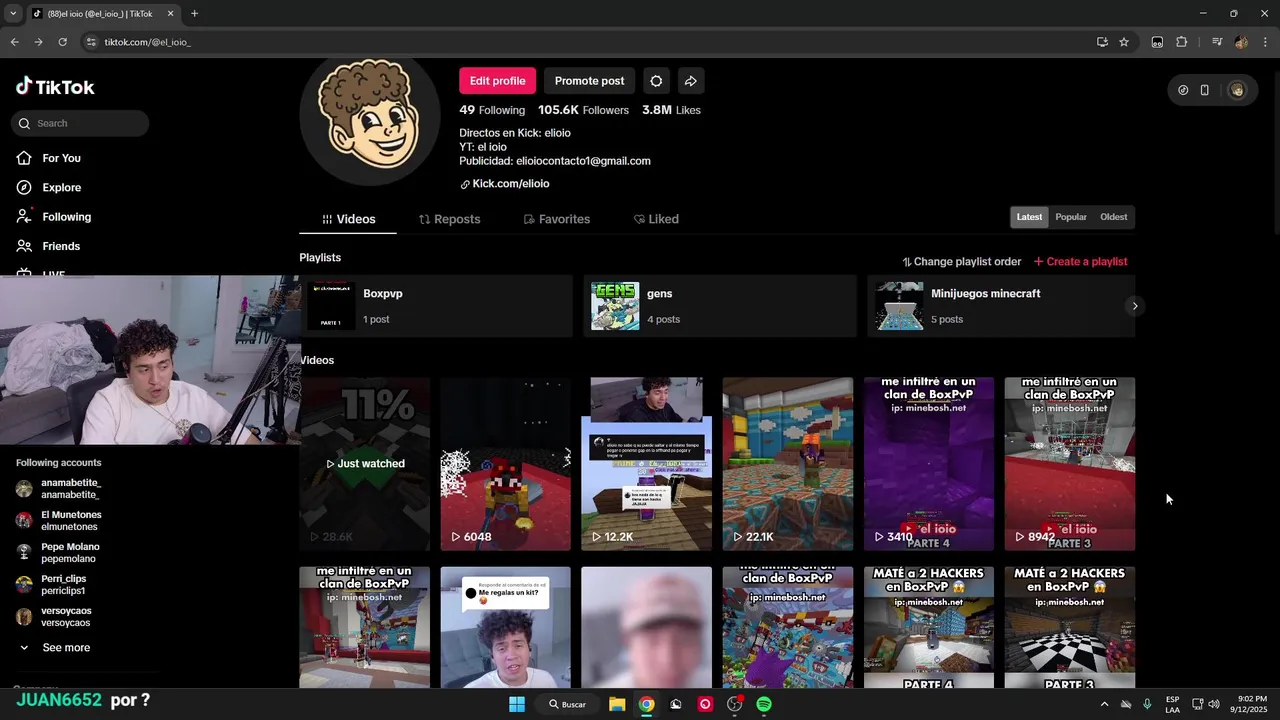Viewport: 1280px width, 720px height.
Task: Reload the page in Chrome
Action: click(x=62, y=42)
